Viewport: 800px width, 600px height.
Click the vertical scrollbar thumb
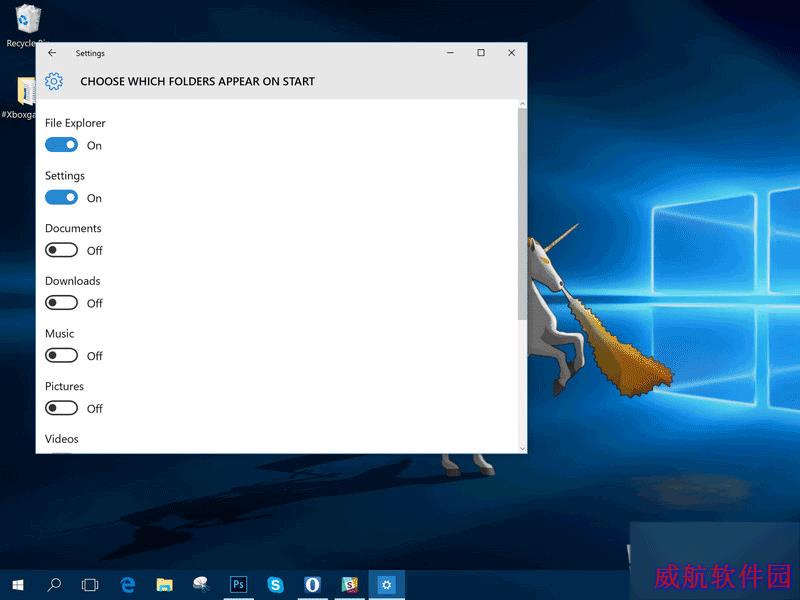(522, 214)
